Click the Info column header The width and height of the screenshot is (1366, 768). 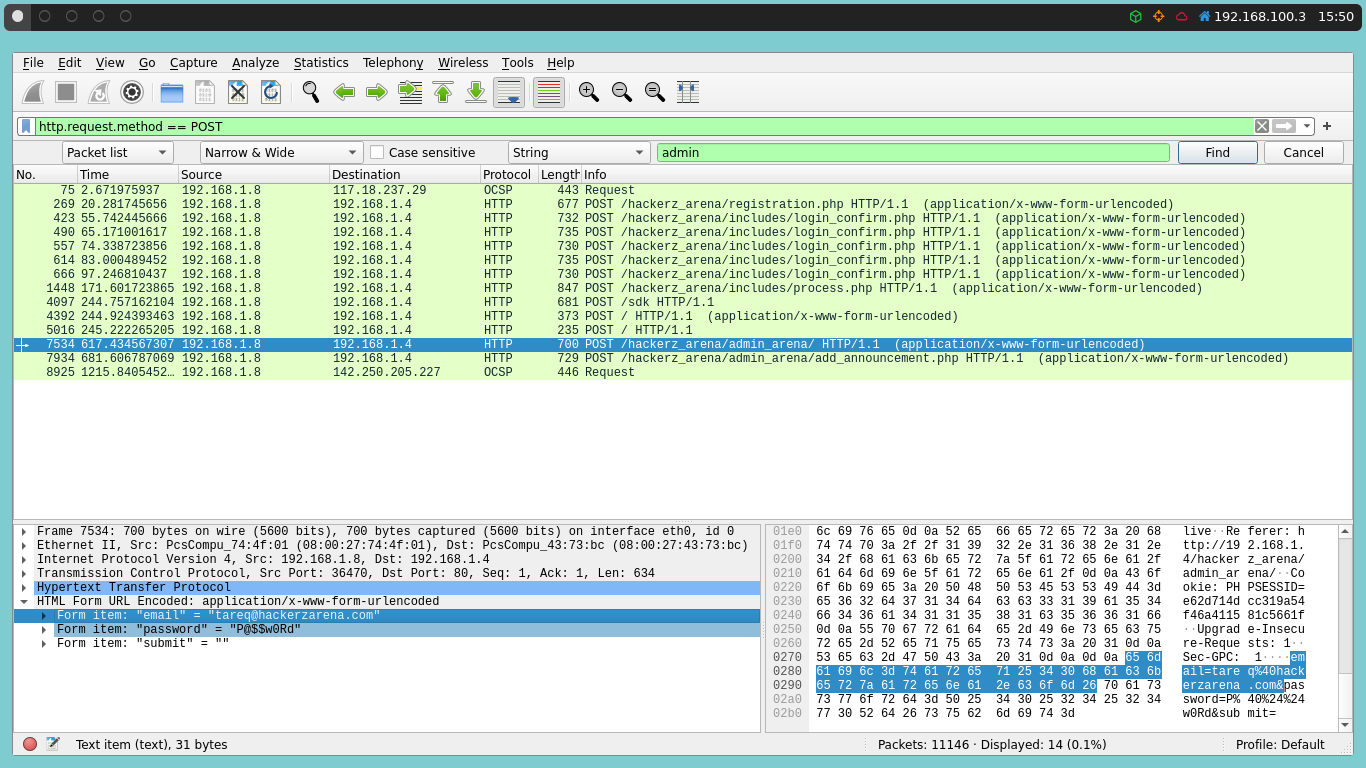pos(966,174)
